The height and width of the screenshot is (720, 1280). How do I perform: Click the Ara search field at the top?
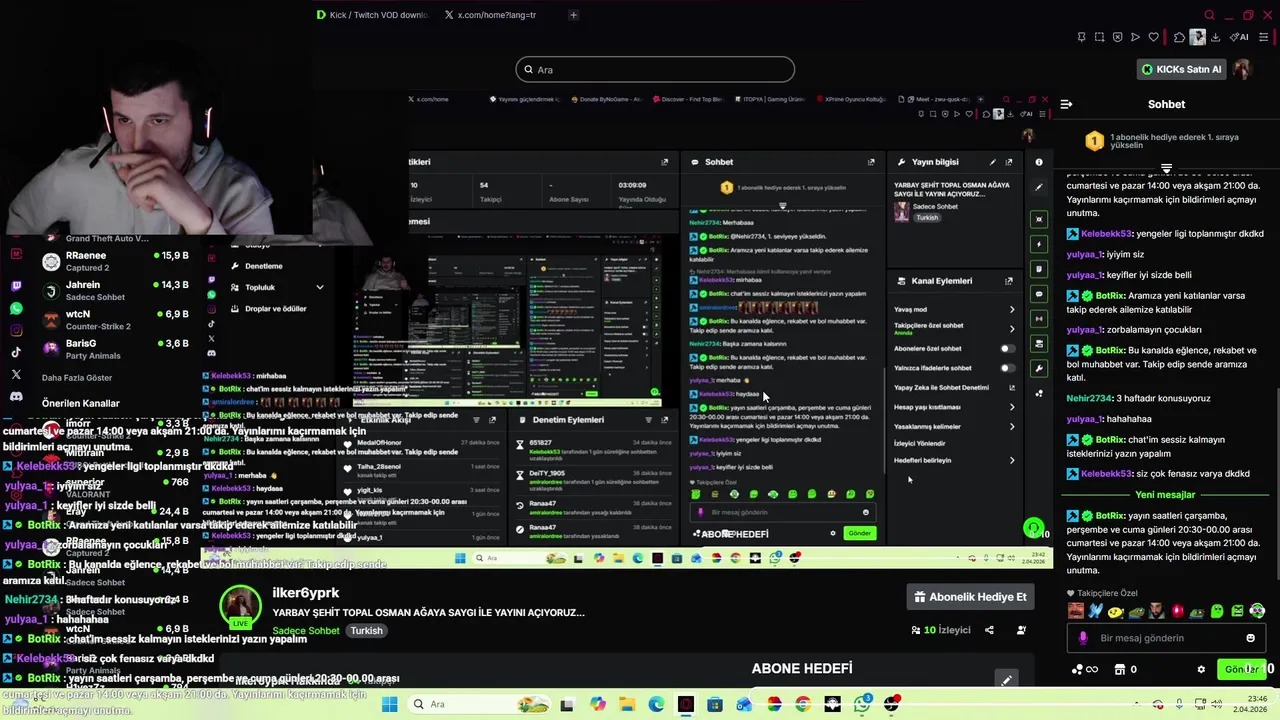[x=655, y=69]
